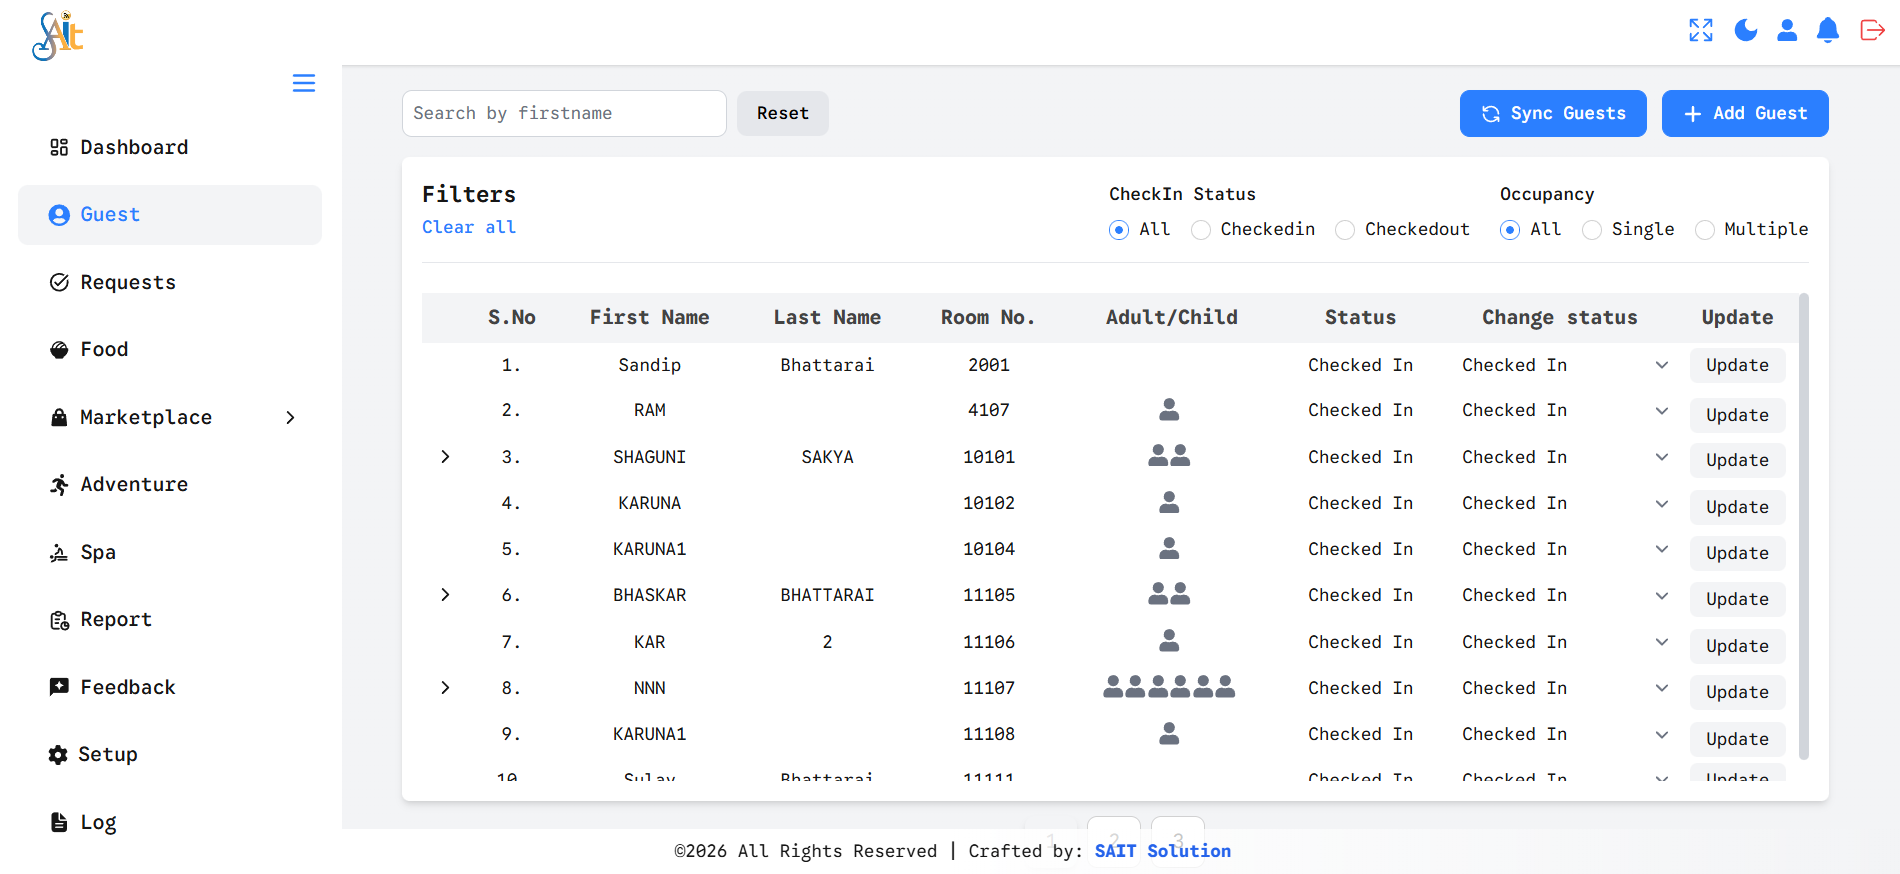Reset the guest search

pos(783,113)
